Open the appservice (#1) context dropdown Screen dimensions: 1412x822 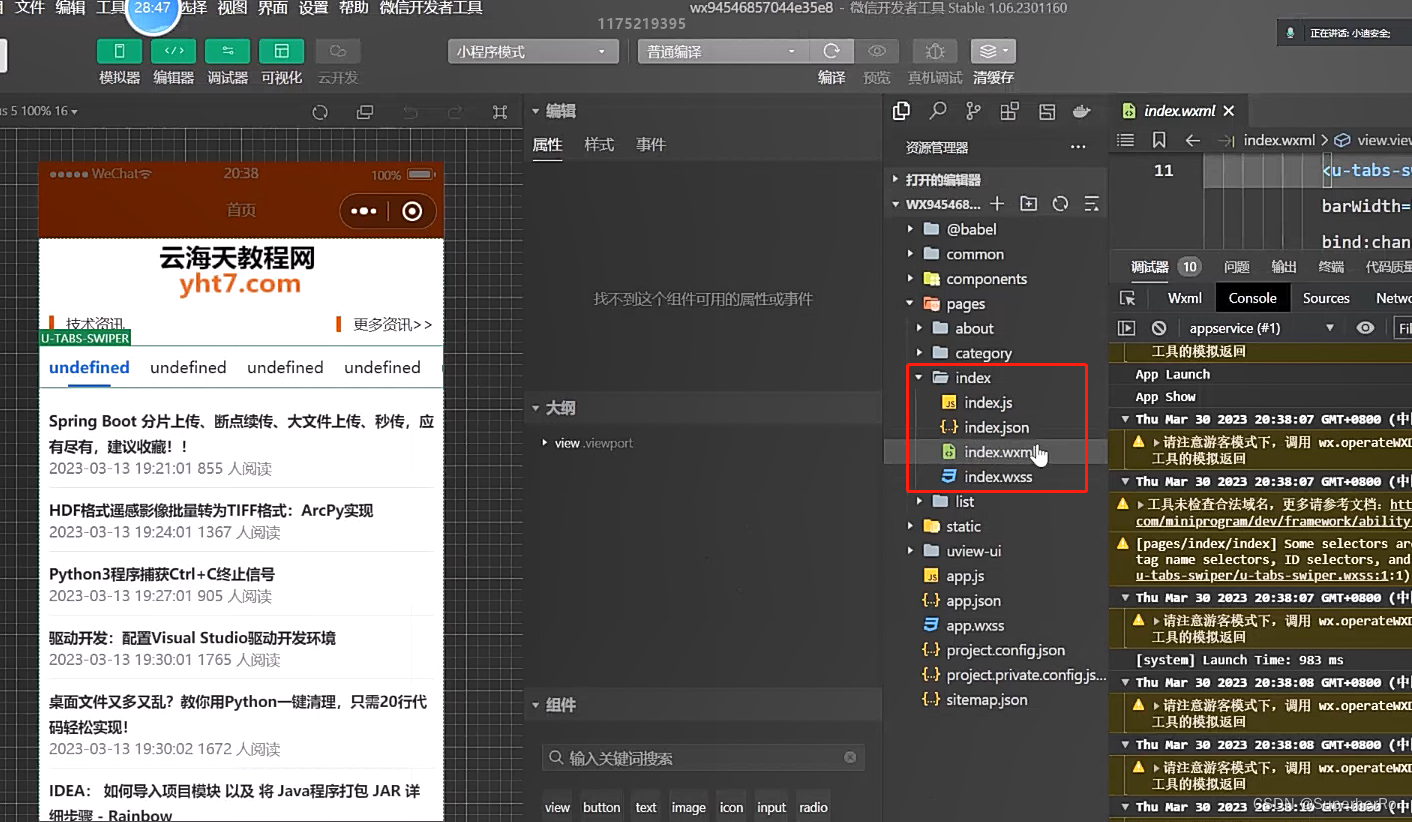(x=1261, y=328)
